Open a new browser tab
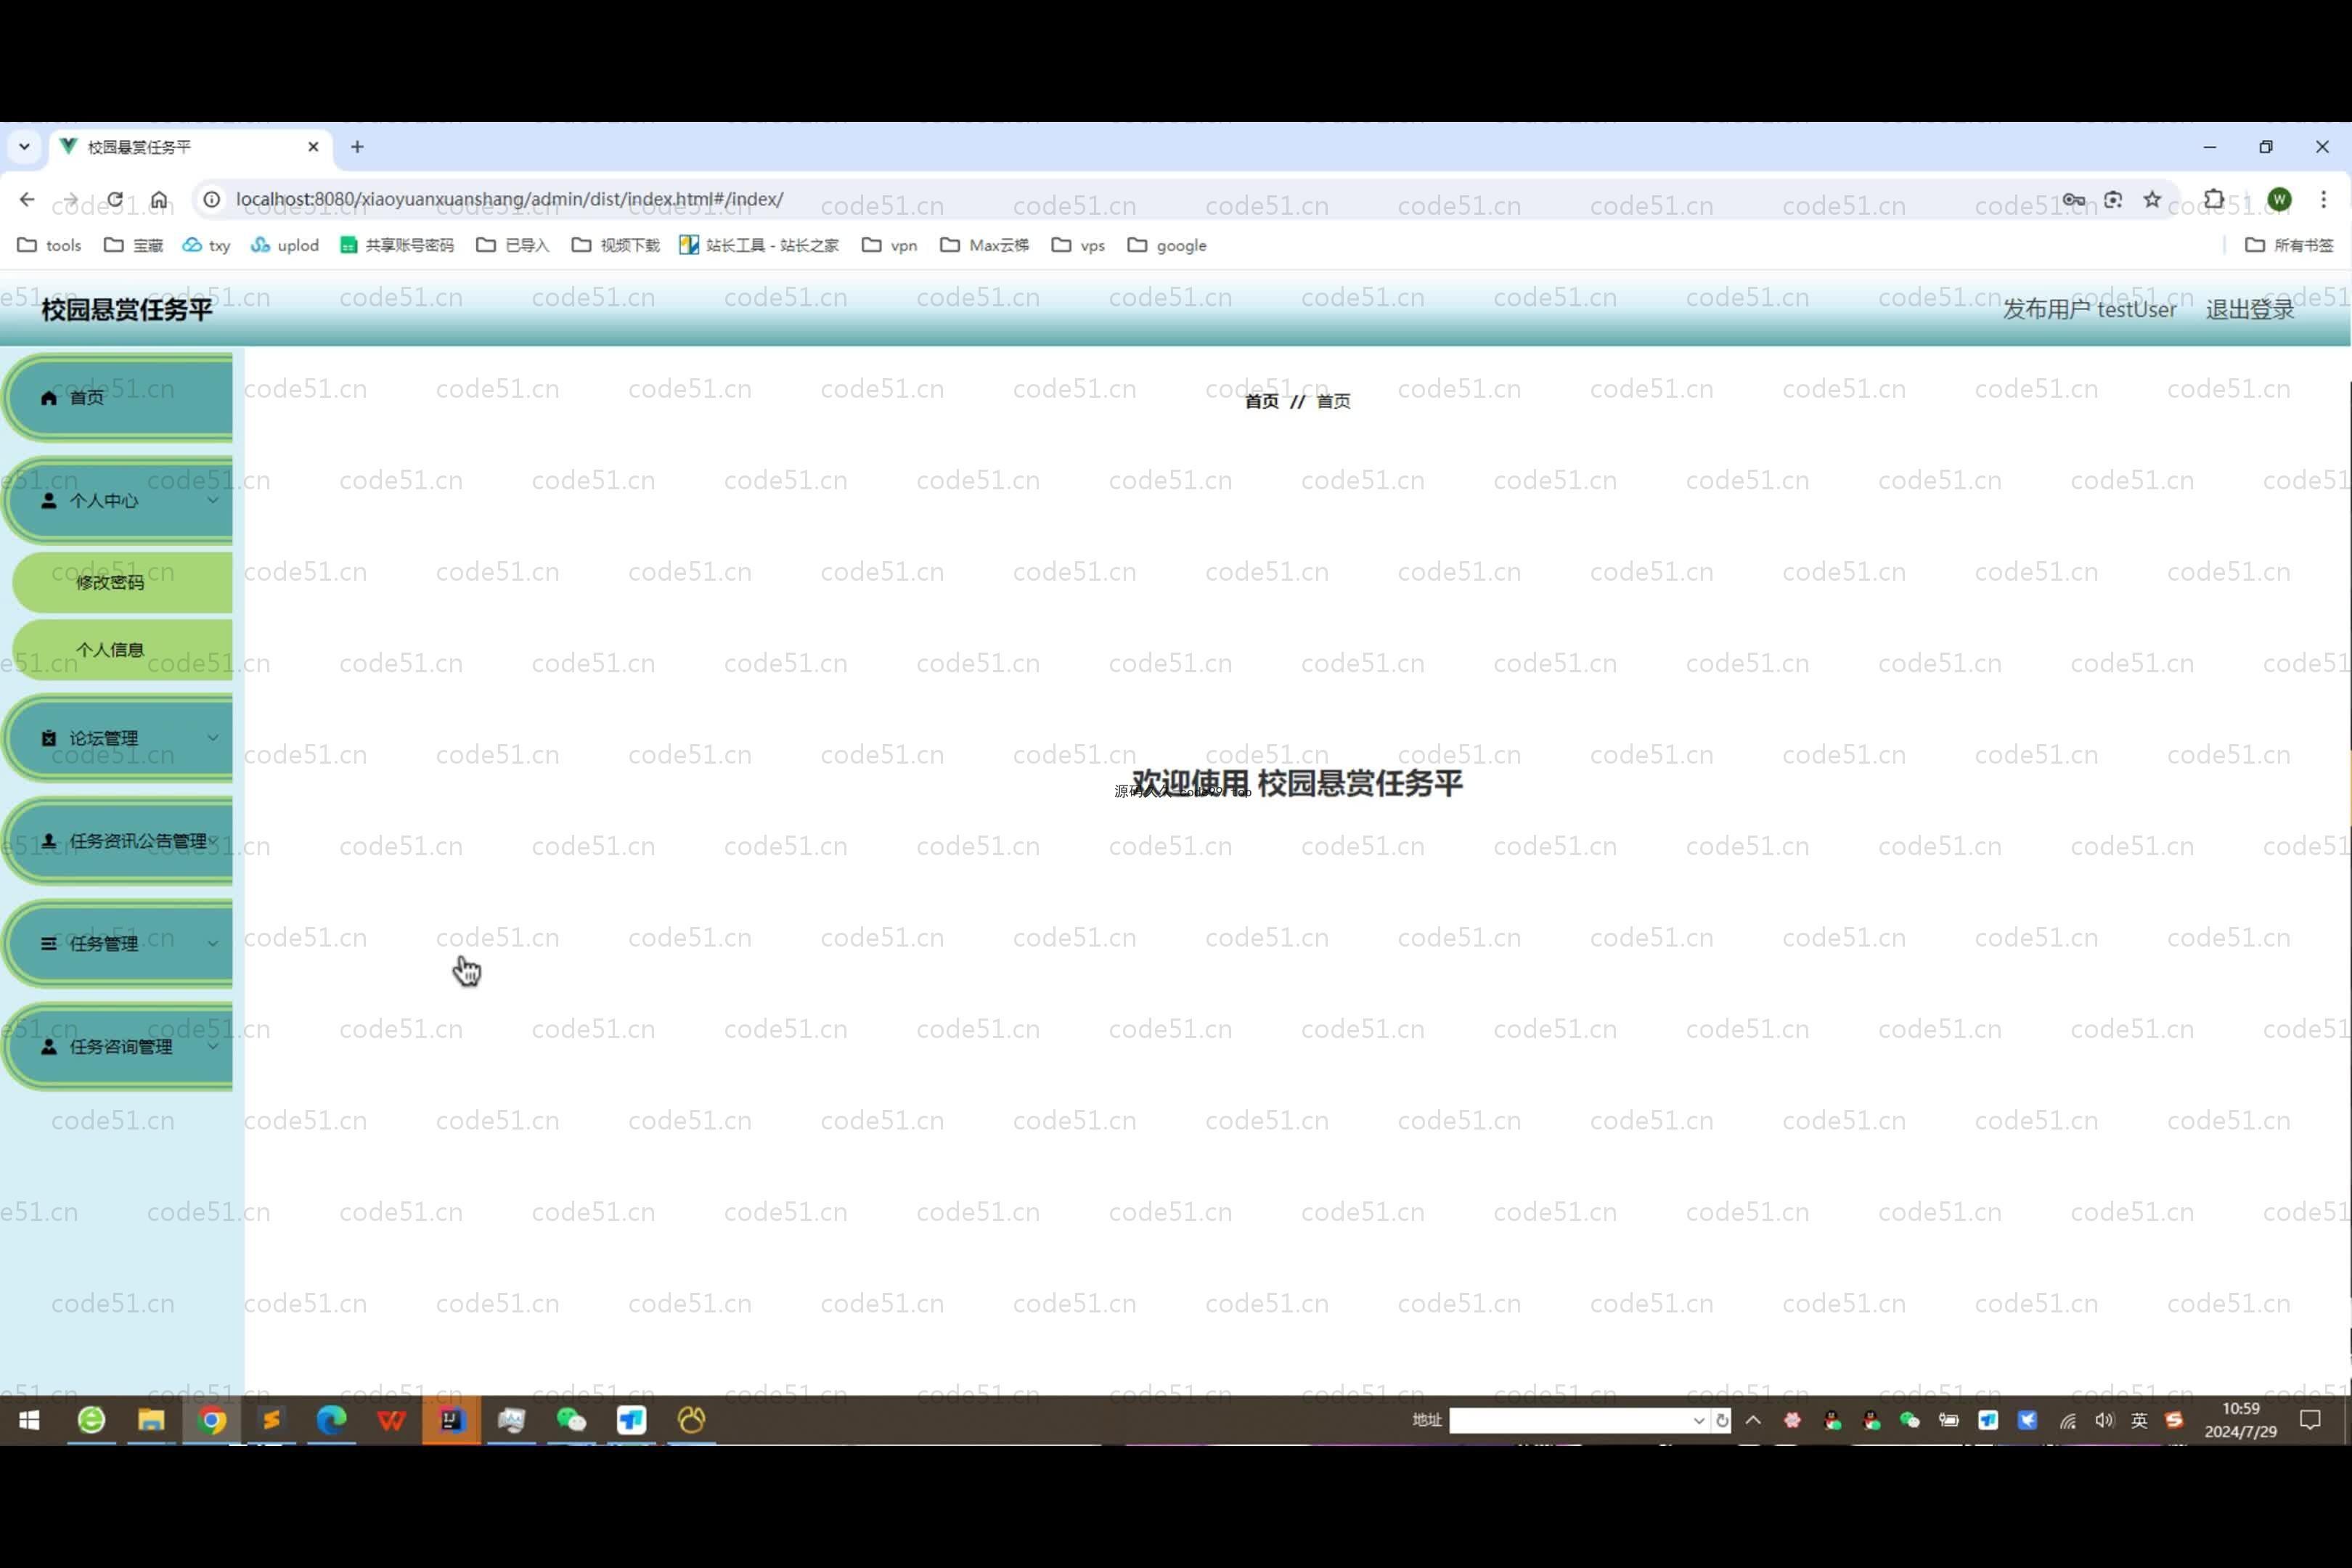 pyautogui.click(x=357, y=147)
